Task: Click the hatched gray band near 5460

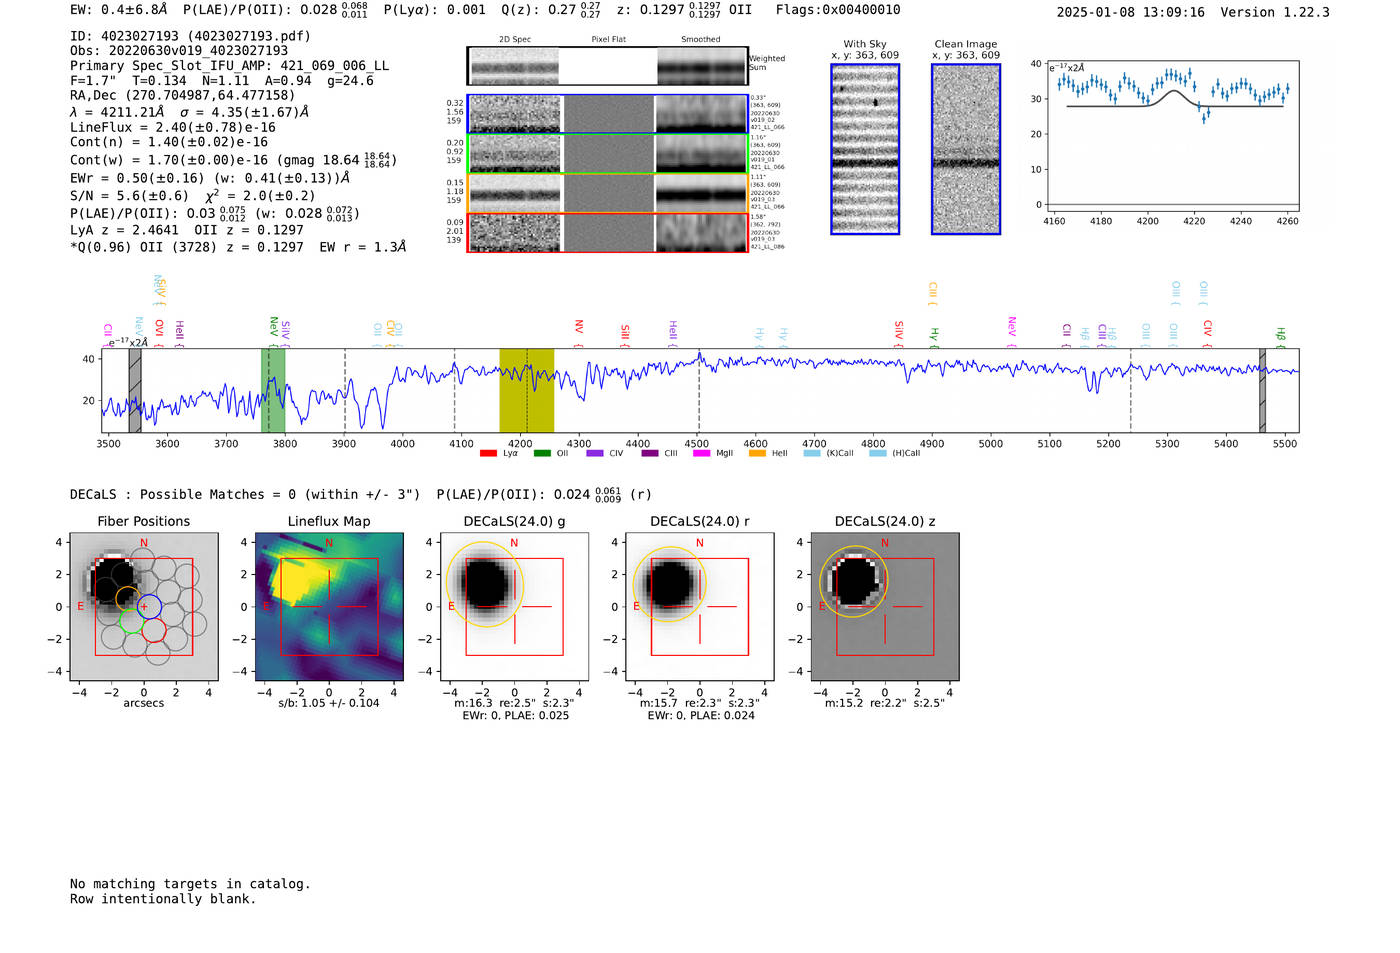Action: (x=1262, y=390)
